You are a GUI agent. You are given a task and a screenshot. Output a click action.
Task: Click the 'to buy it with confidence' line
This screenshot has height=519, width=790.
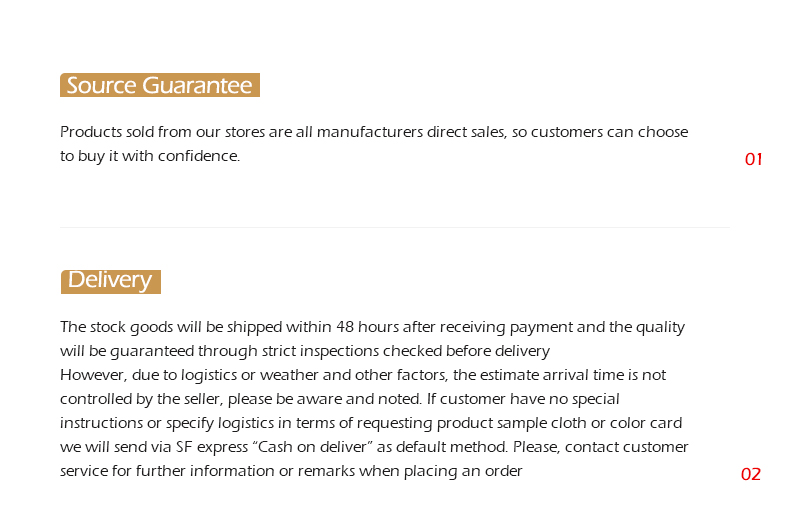pyautogui.click(x=150, y=156)
